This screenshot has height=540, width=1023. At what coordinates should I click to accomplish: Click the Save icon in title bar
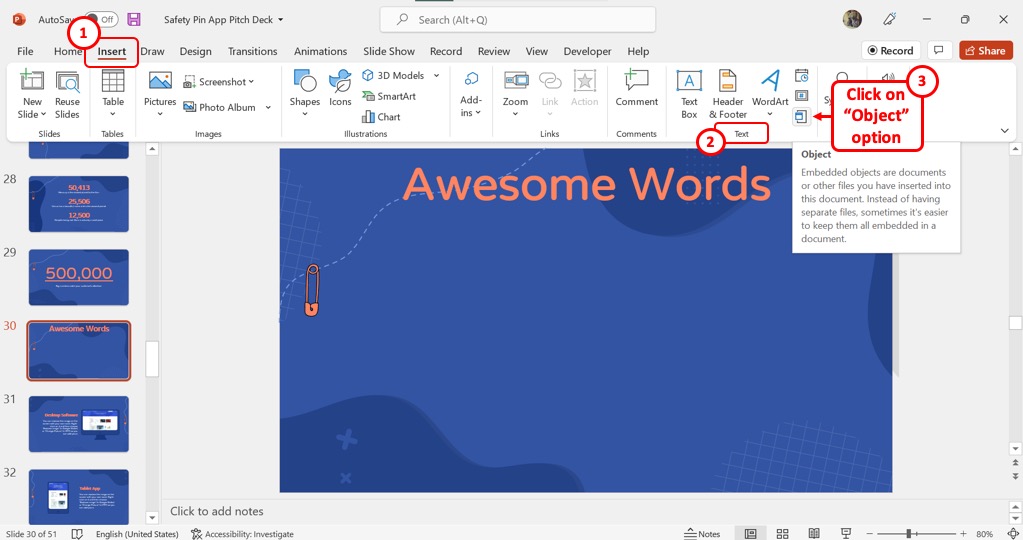click(x=134, y=20)
